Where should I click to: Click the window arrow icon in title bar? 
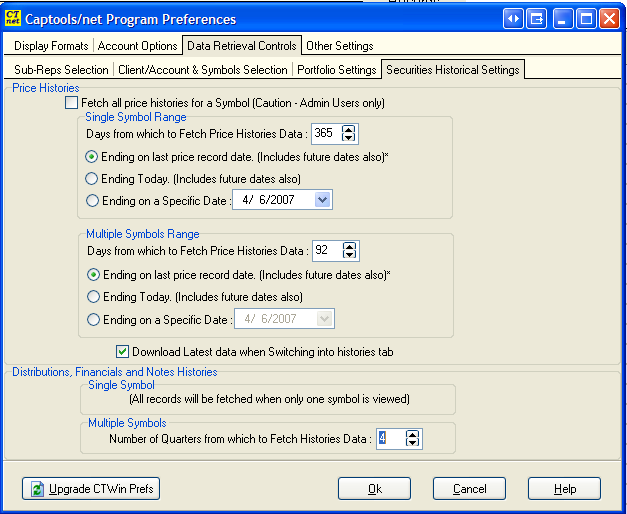pyautogui.click(x=537, y=19)
